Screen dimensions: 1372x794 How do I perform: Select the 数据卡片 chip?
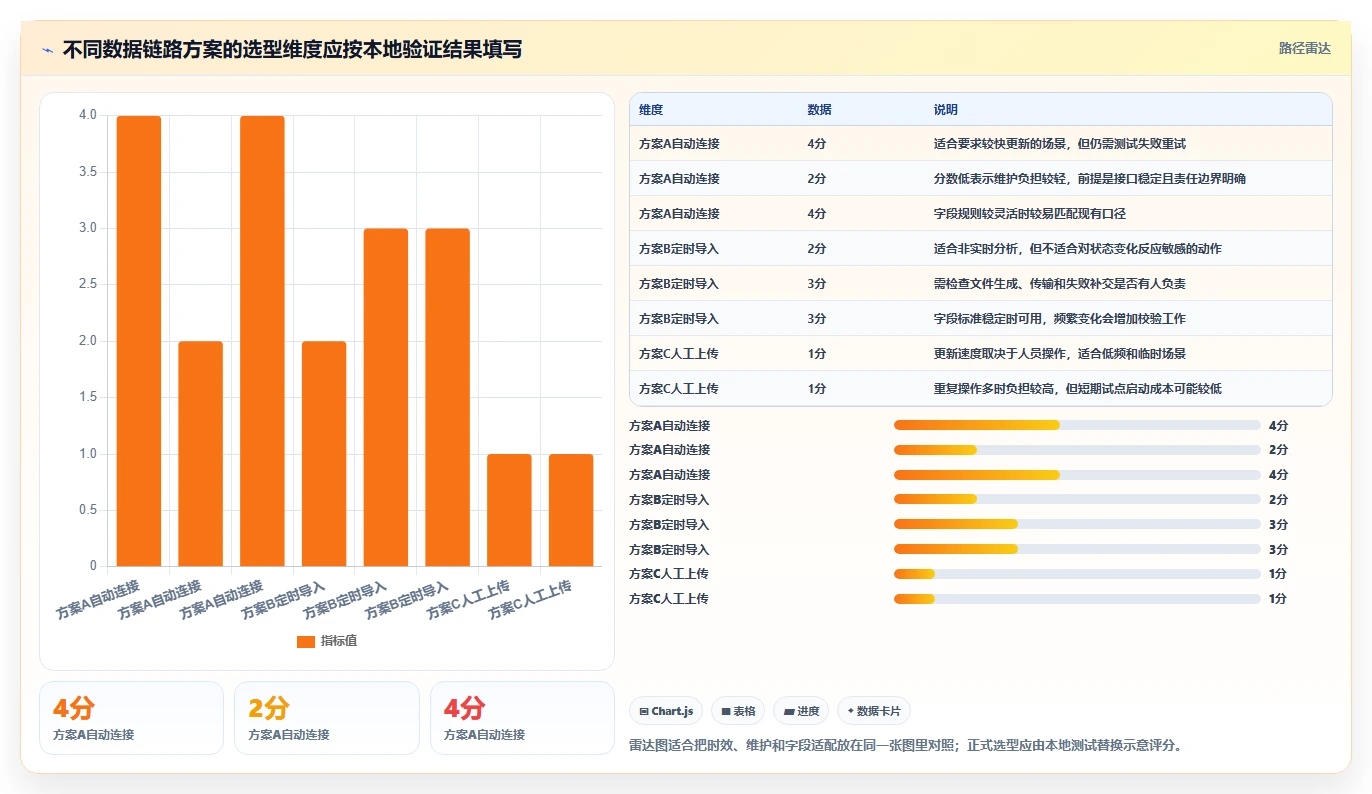tap(873, 711)
